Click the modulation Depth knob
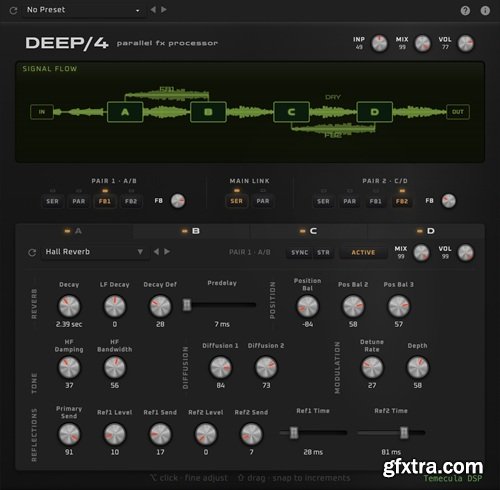Image resolution: width=500 pixels, height=490 pixels. point(418,367)
